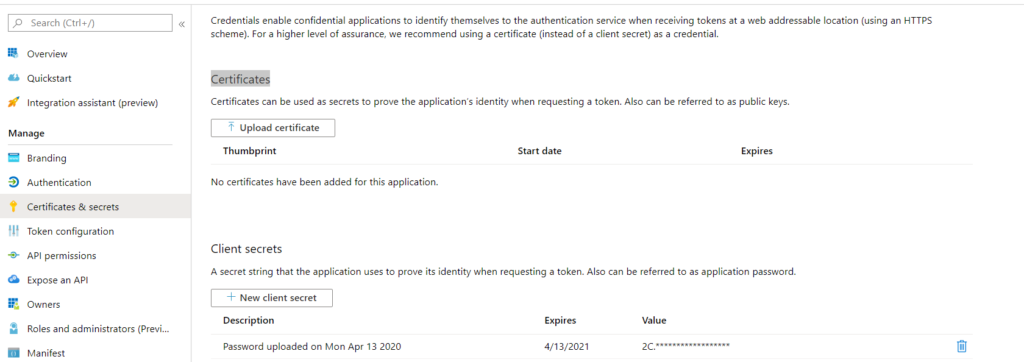Click the Integration assistant rocket icon
1024x362 pixels.
[x=13, y=103]
